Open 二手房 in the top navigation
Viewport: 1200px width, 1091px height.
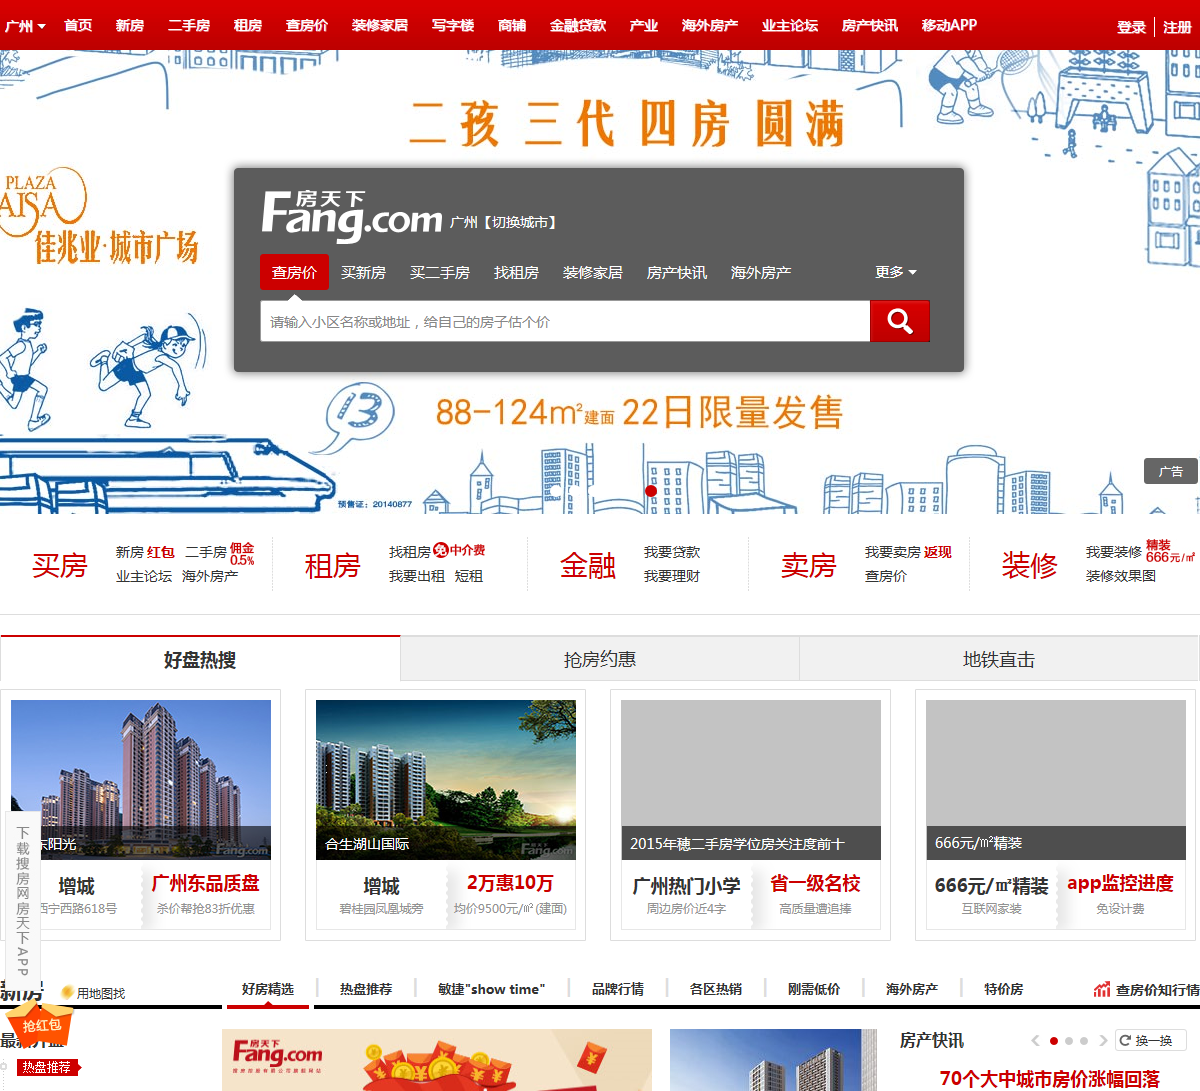tap(188, 25)
